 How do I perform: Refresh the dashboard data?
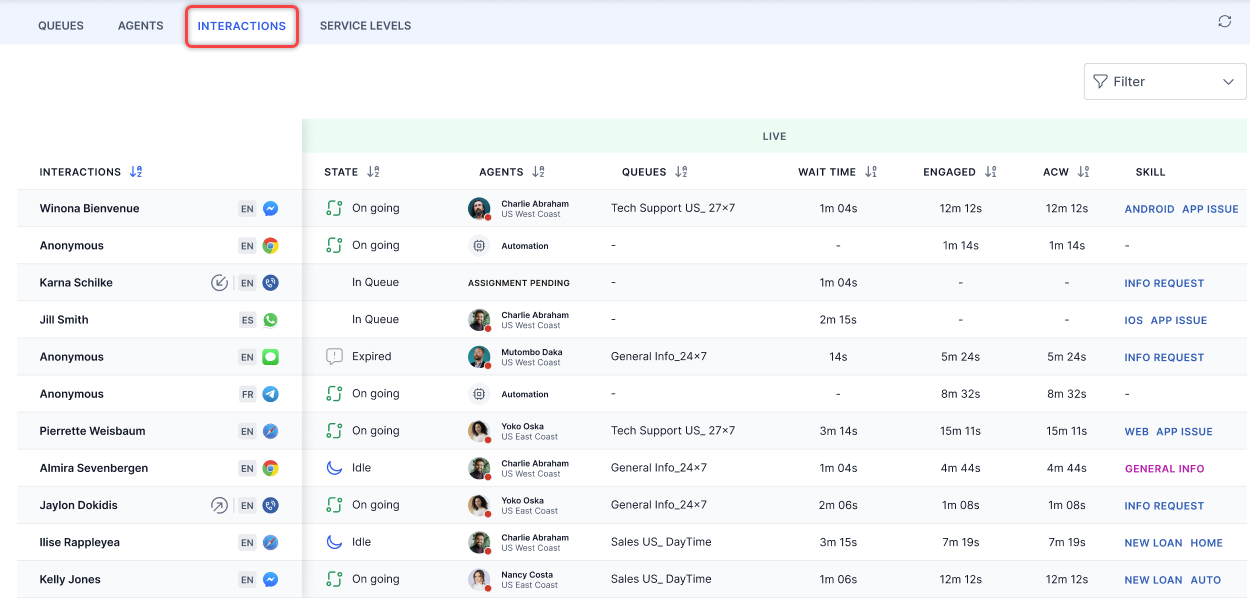tap(1225, 21)
